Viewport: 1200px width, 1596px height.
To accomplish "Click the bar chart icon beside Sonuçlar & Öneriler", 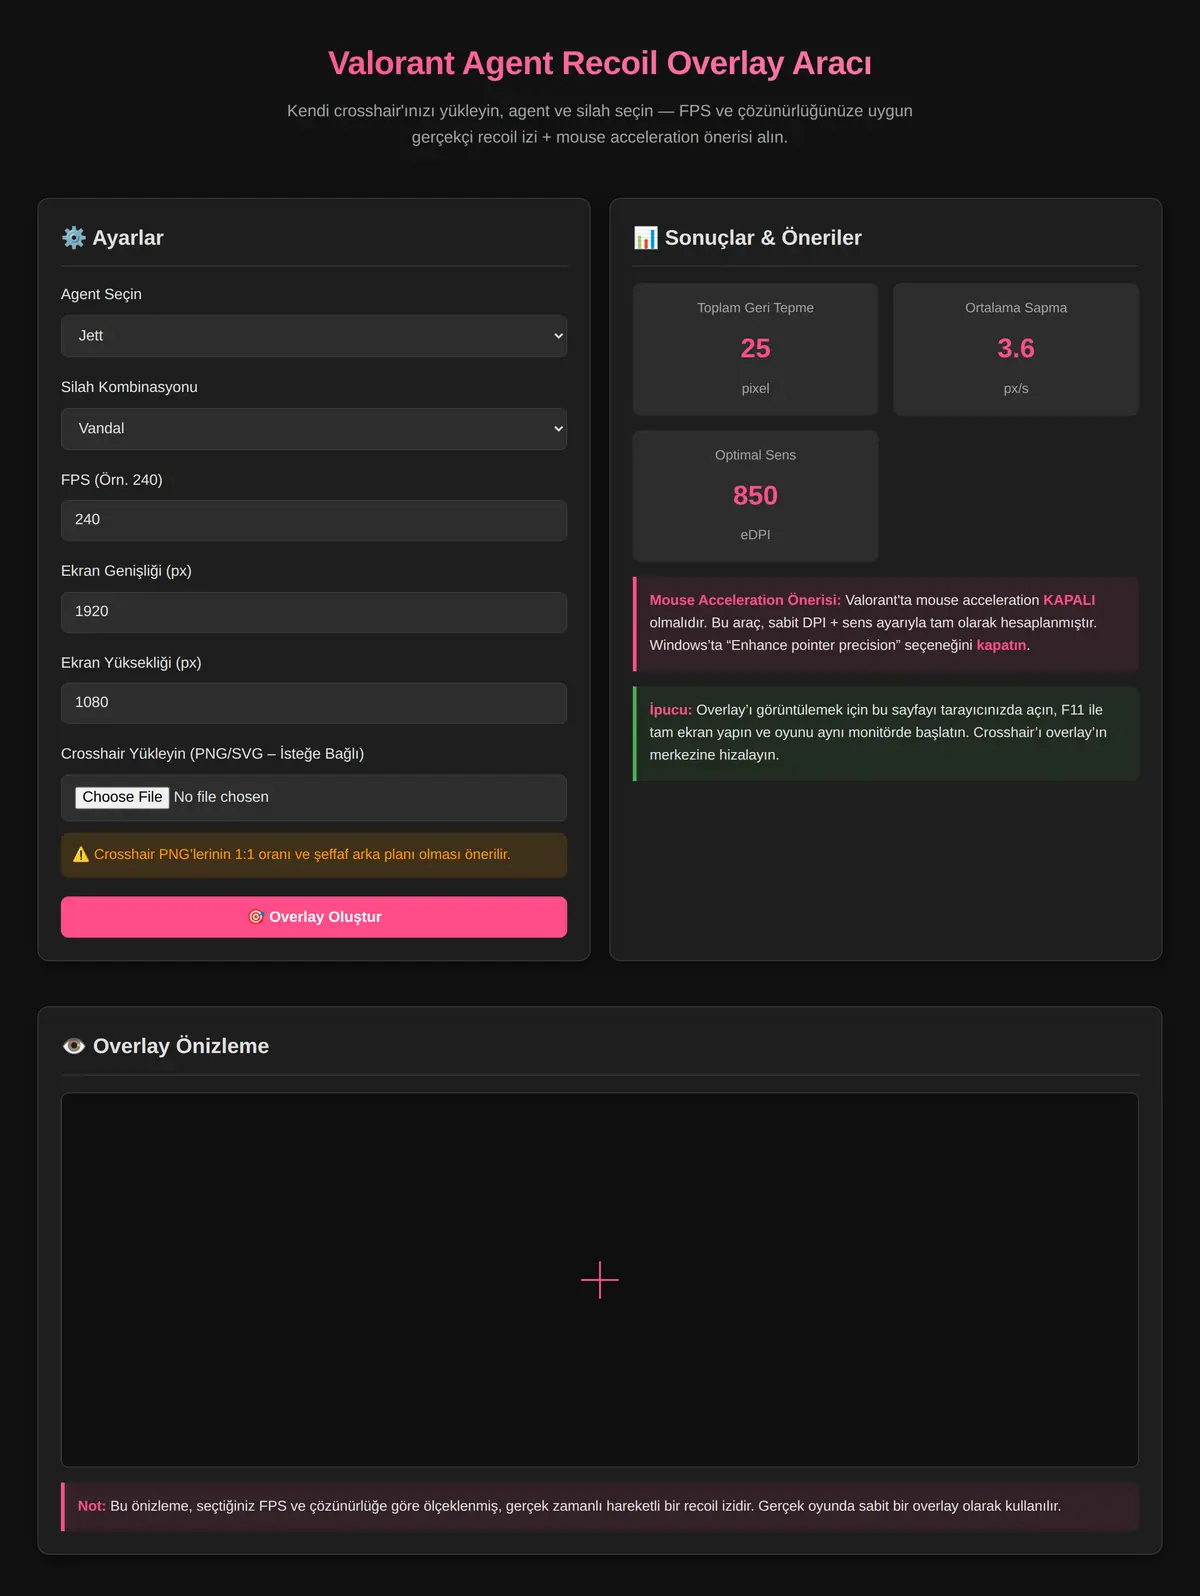I will click(x=646, y=237).
